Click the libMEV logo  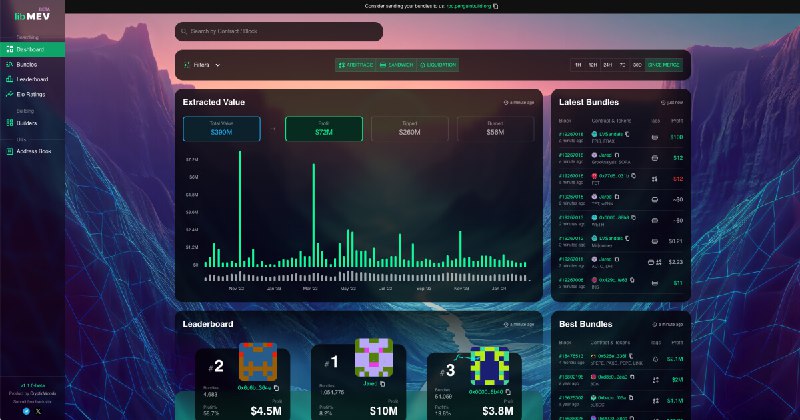[x=25, y=16]
